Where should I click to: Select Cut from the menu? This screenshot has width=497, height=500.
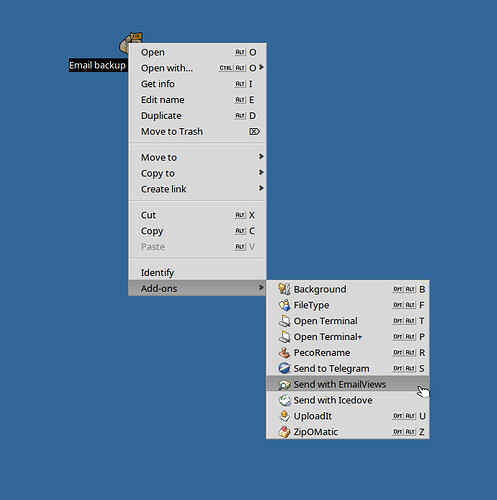pyautogui.click(x=197, y=215)
